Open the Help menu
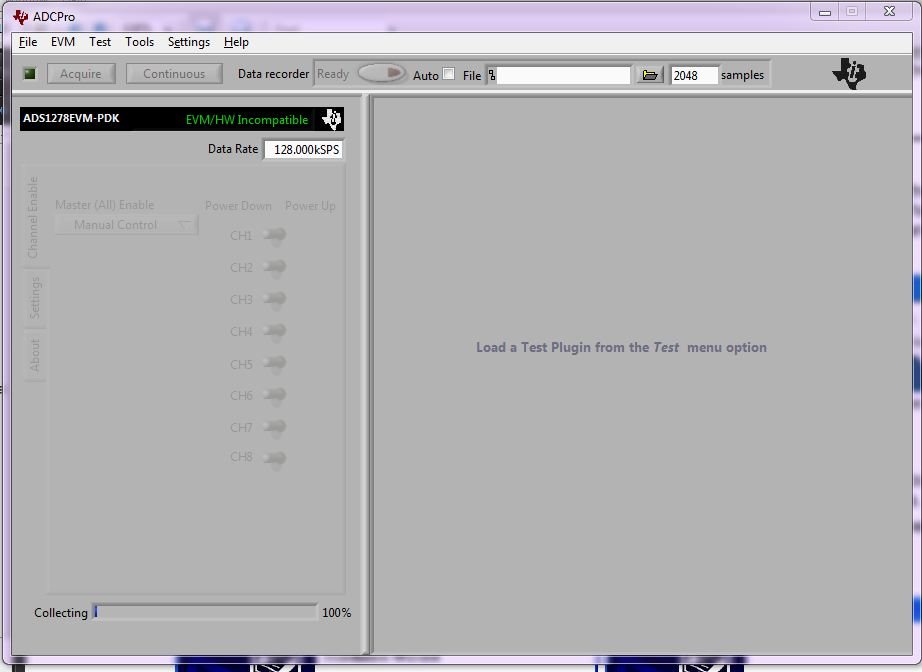This screenshot has width=922, height=672. tap(236, 42)
